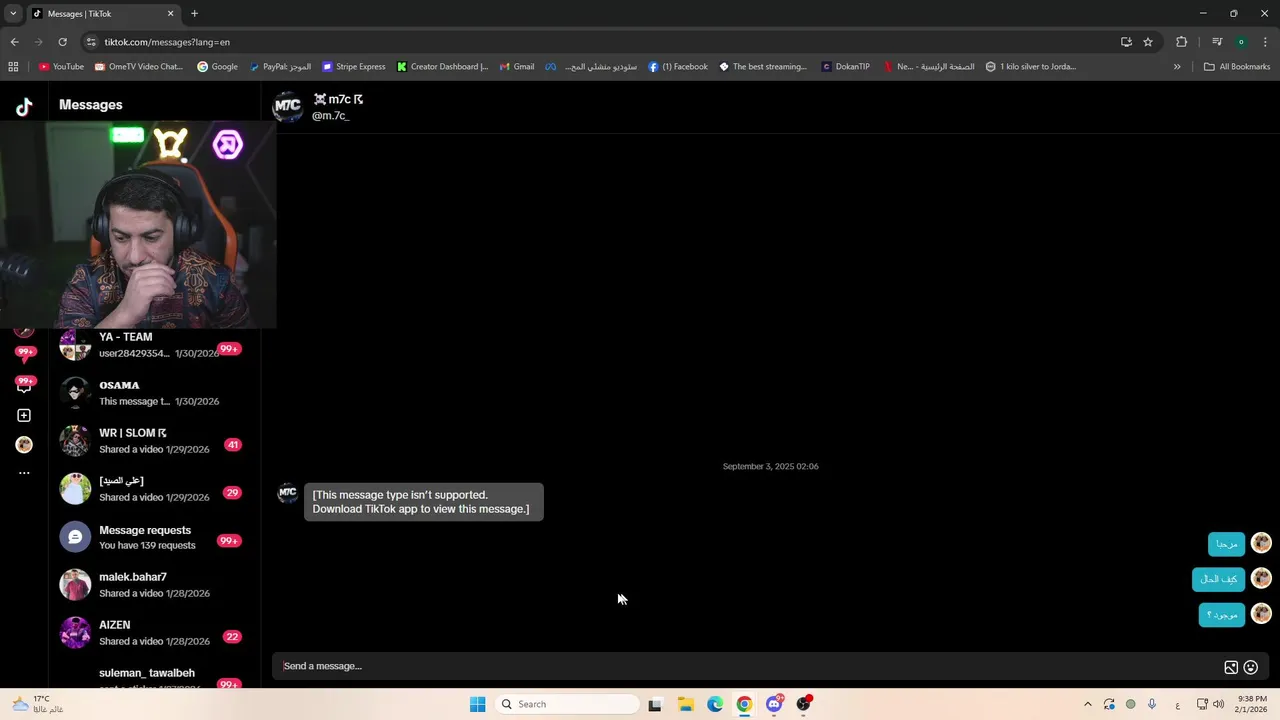Image resolution: width=1280 pixels, height=720 pixels.
Task: Open the All Bookmarks folder
Action: point(1237,67)
